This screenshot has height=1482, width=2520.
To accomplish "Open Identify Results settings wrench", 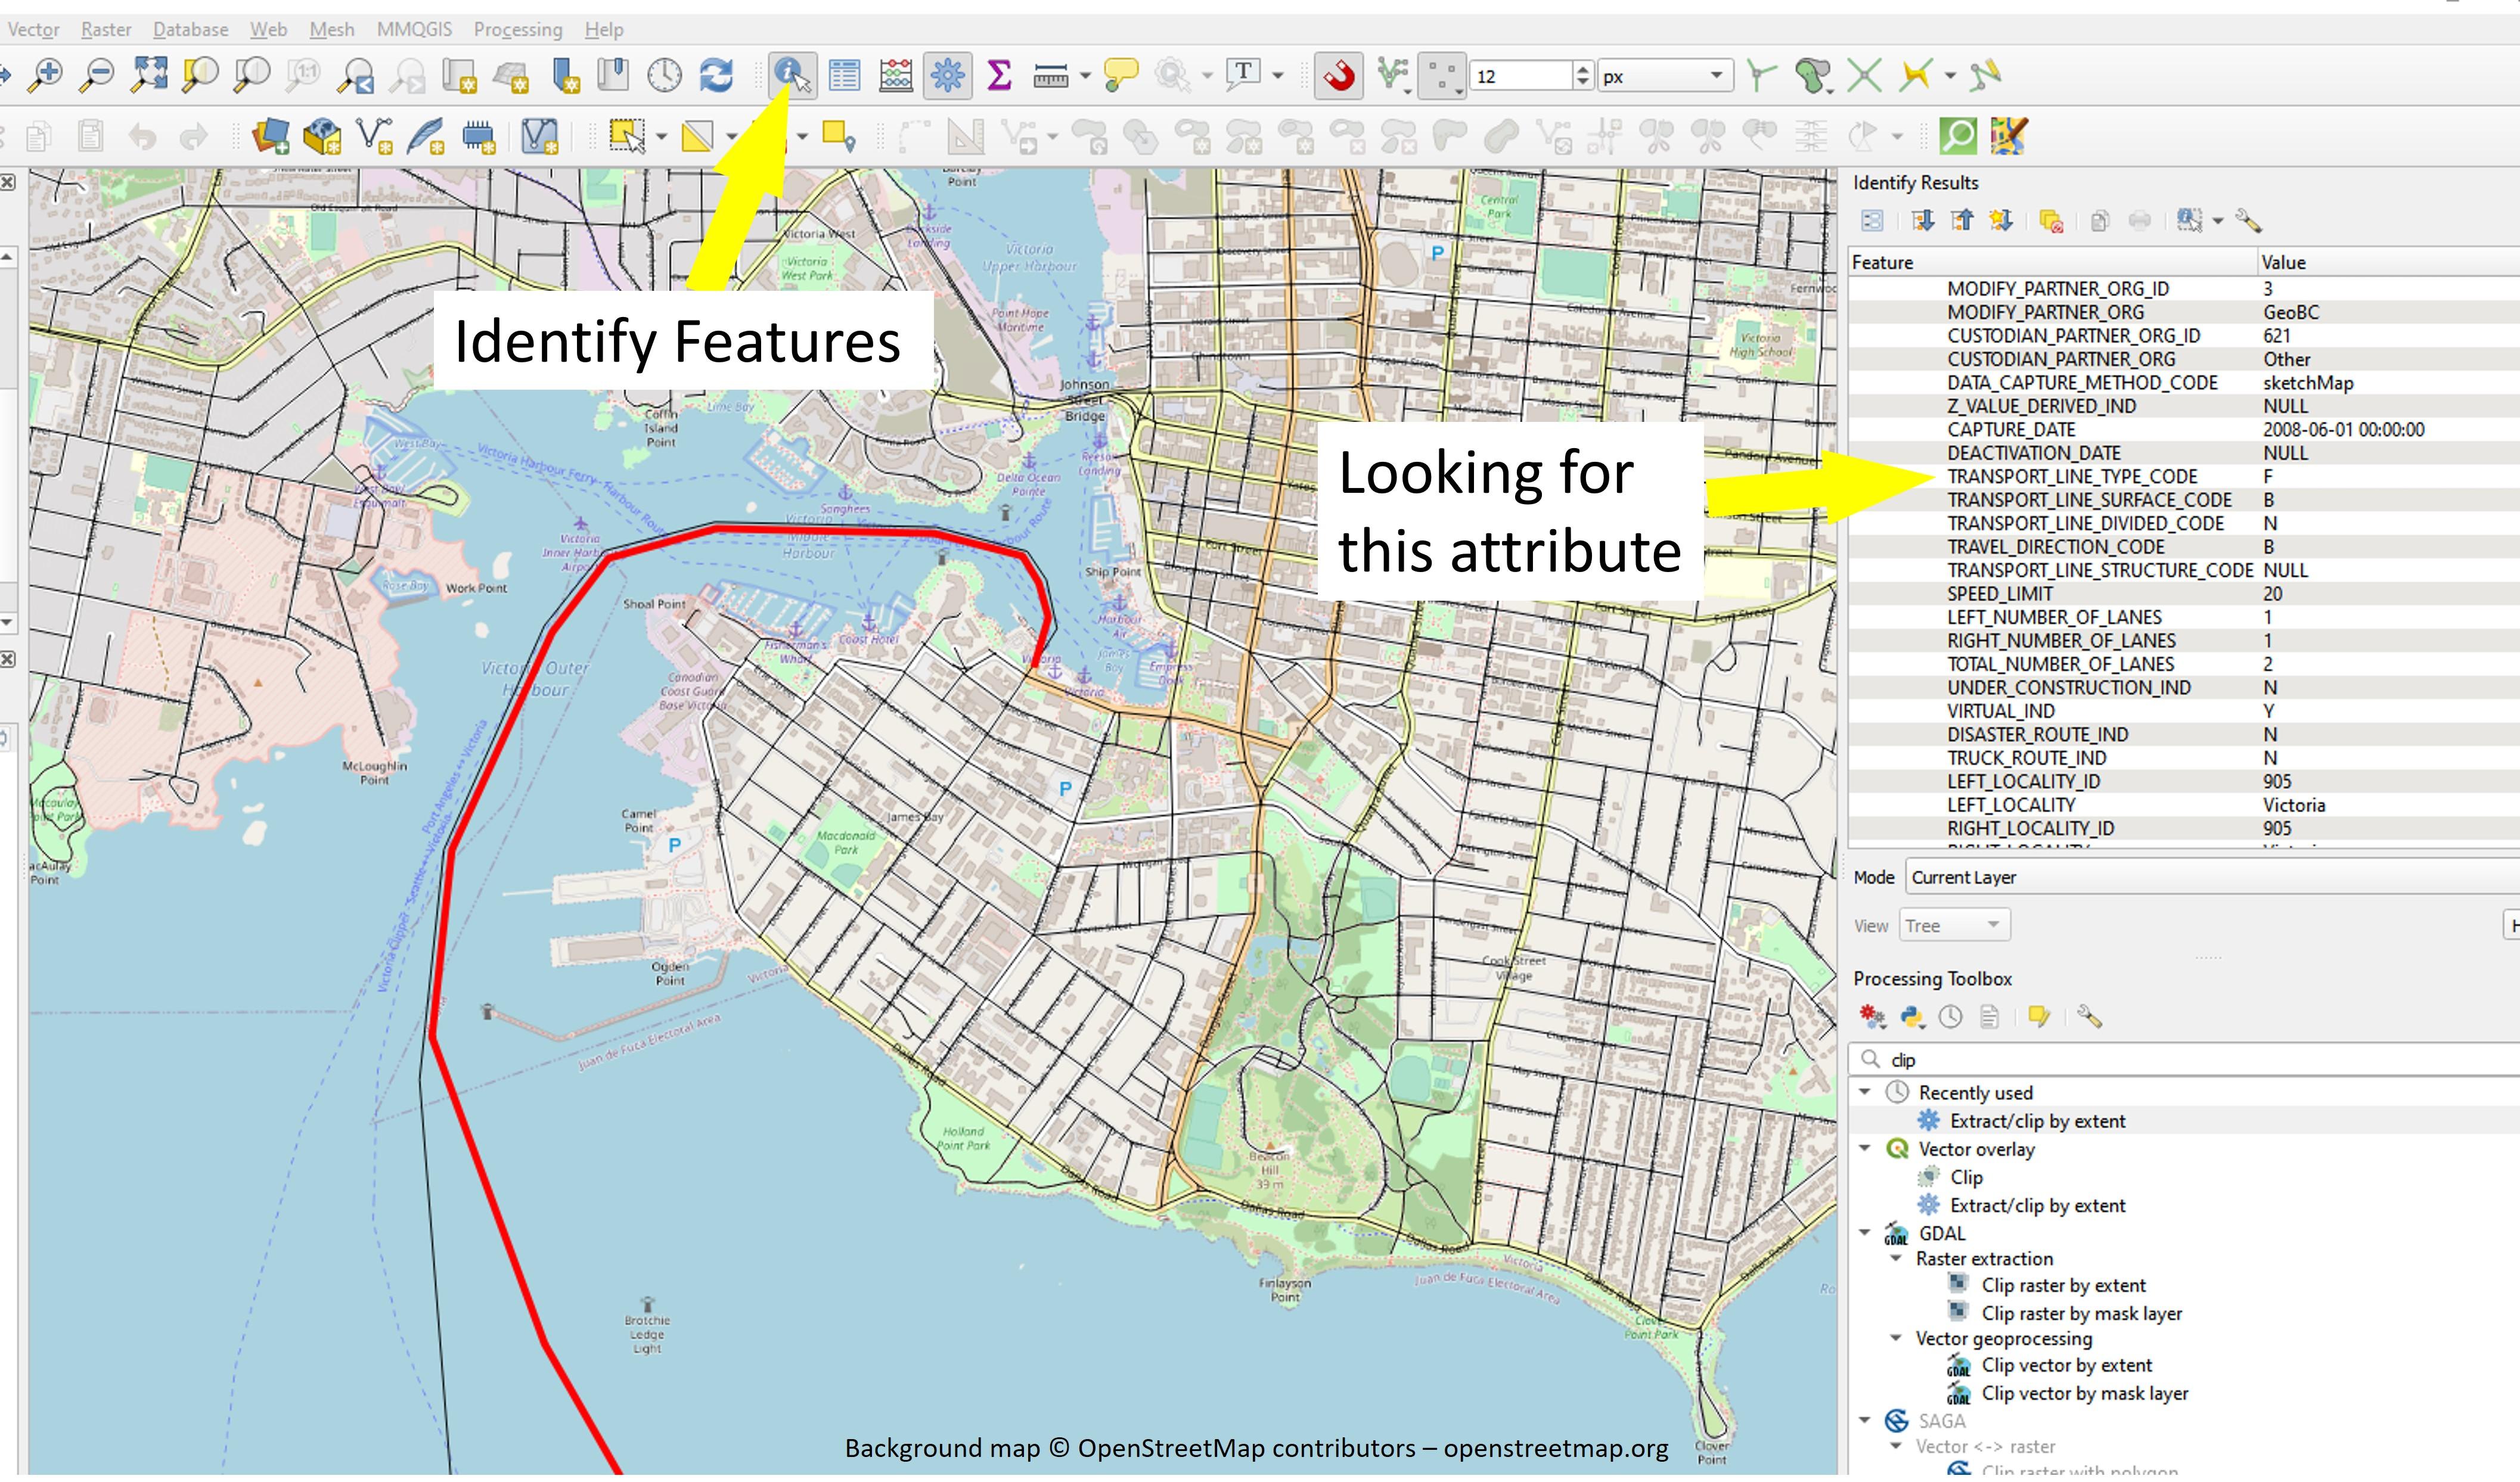I will (2249, 221).
